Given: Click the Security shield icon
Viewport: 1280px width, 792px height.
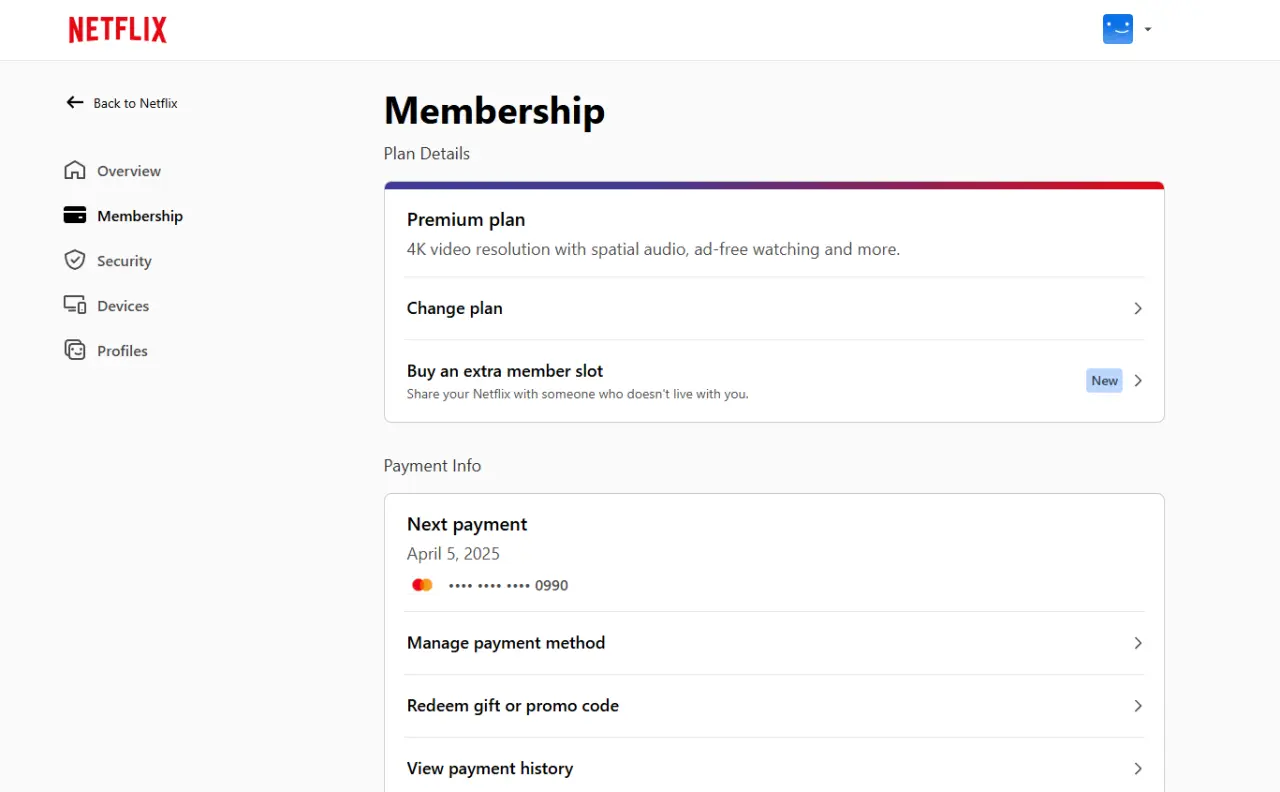Looking at the screenshot, I should pyautogui.click(x=75, y=260).
